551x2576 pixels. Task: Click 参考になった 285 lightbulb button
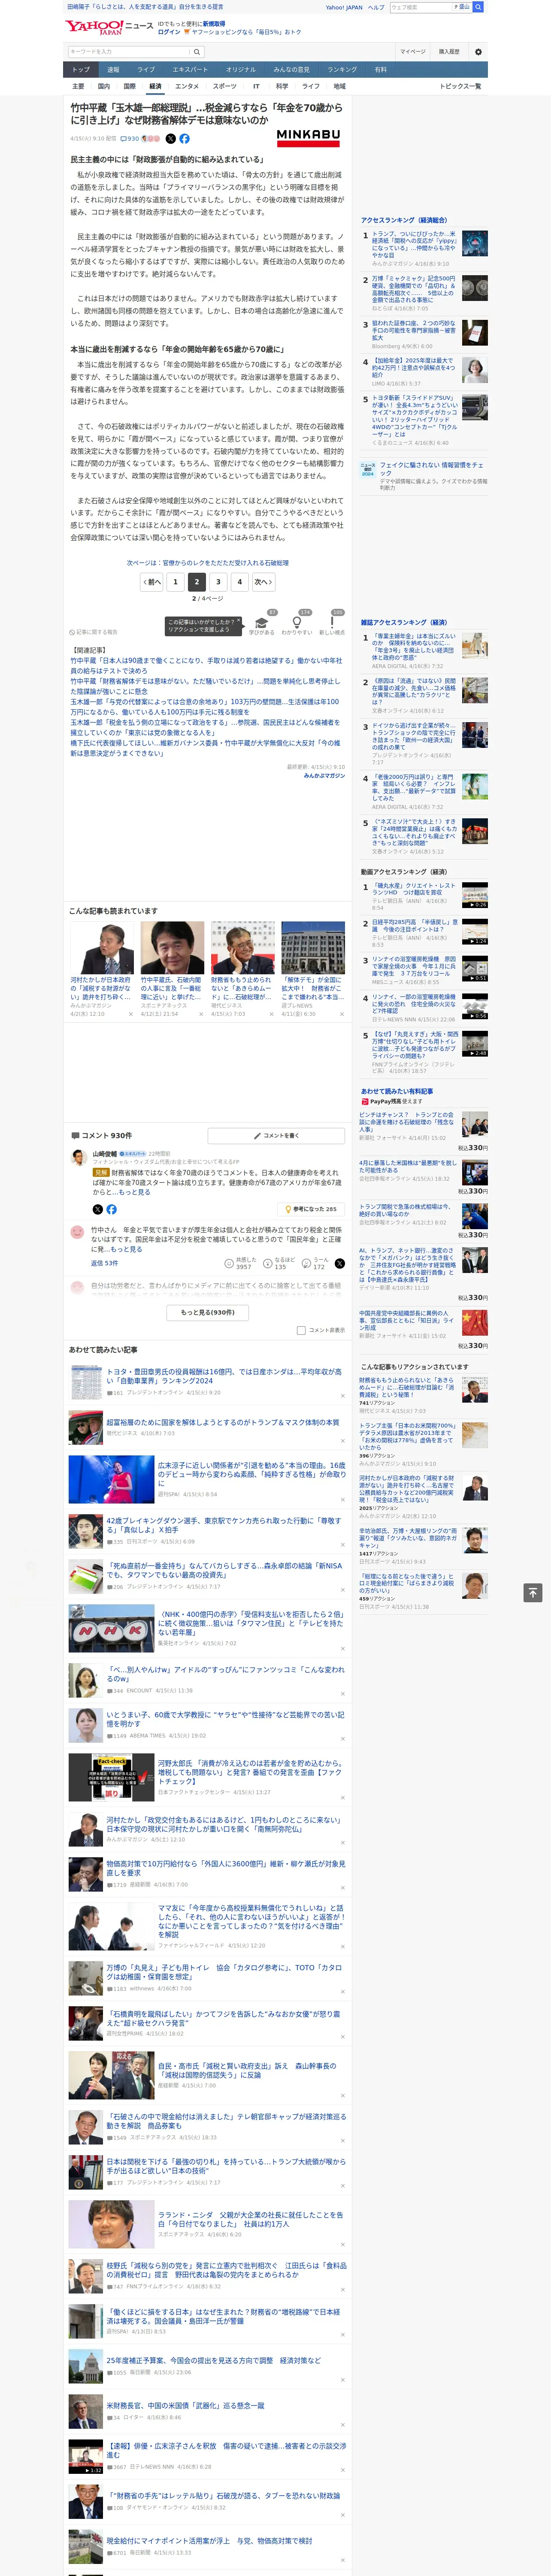(x=311, y=1209)
